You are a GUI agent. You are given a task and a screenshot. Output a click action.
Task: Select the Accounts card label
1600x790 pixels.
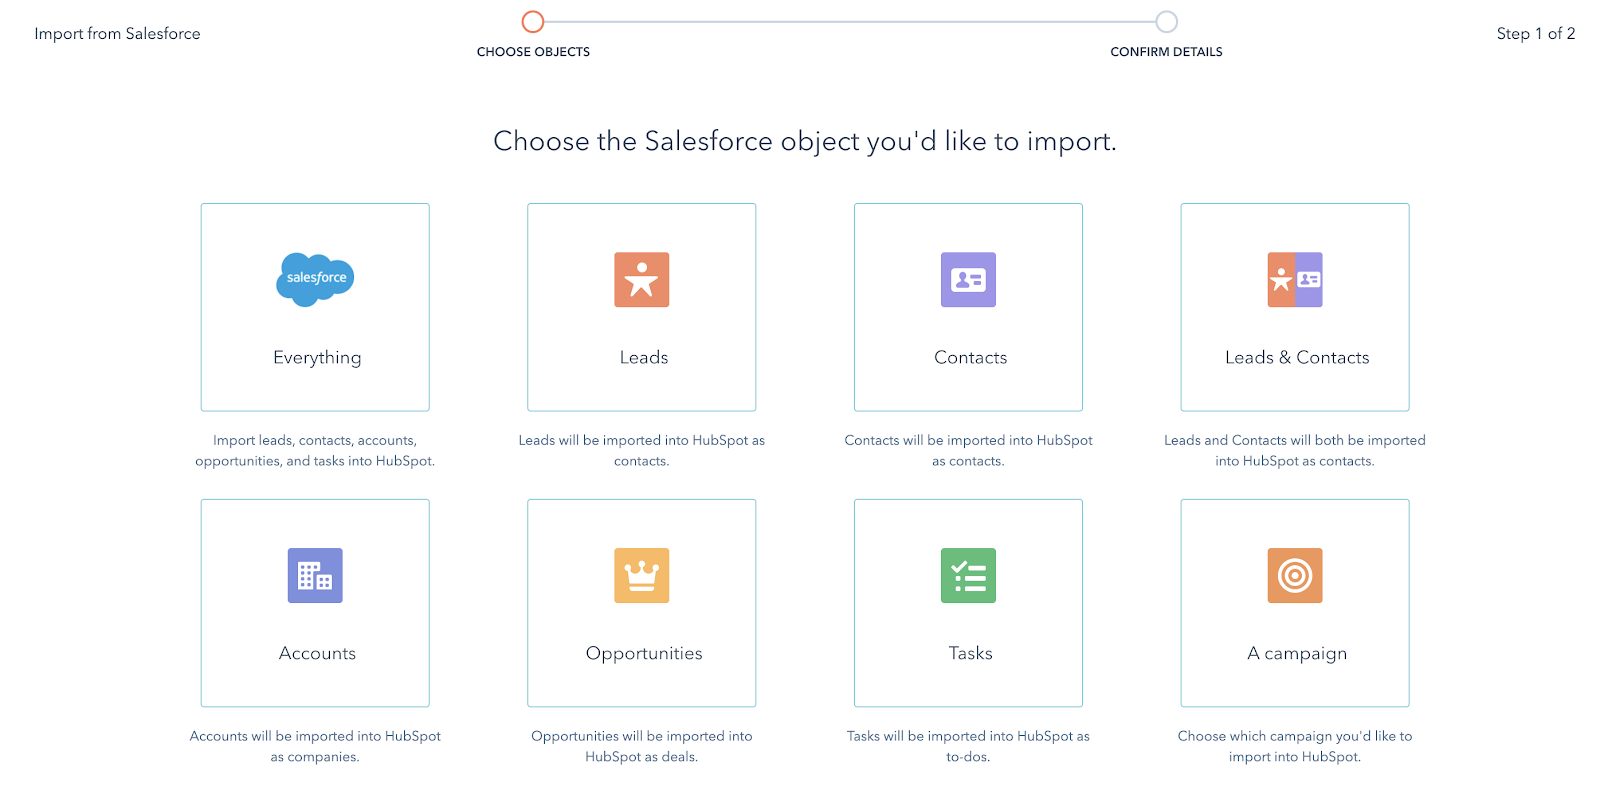pos(317,654)
